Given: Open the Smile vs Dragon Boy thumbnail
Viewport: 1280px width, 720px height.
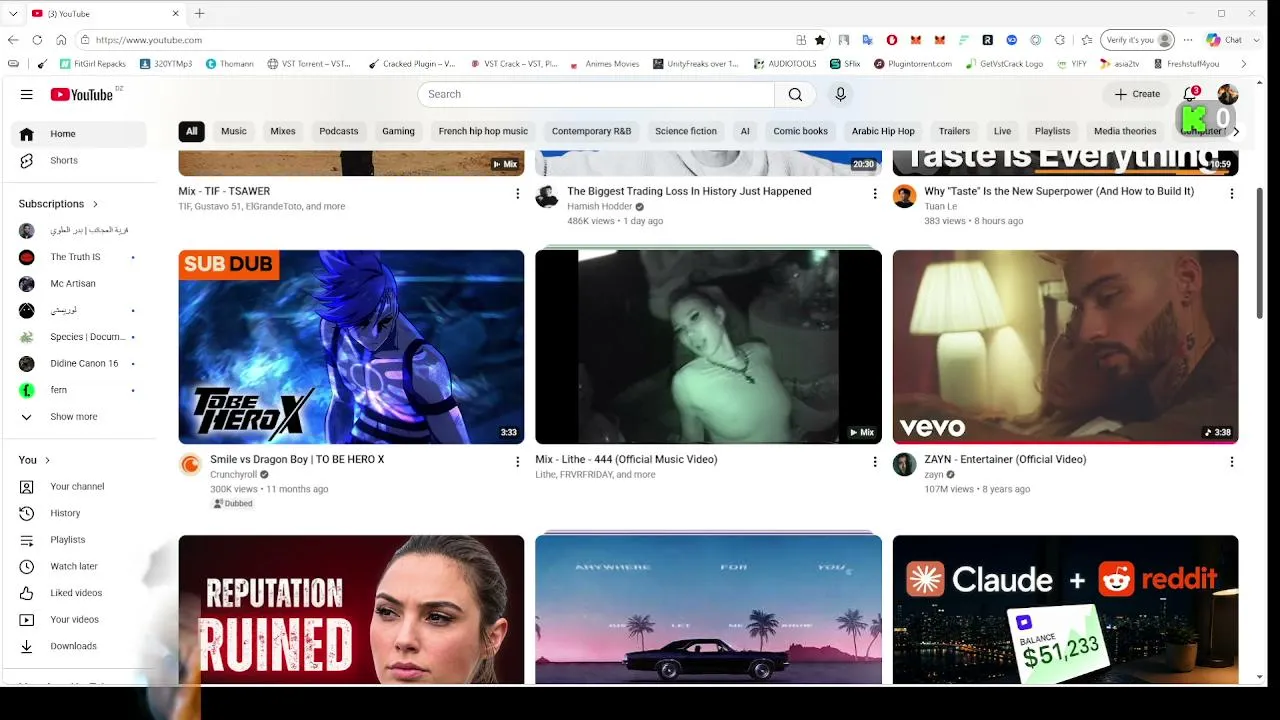Looking at the screenshot, I should pyautogui.click(x=351, y=347).
